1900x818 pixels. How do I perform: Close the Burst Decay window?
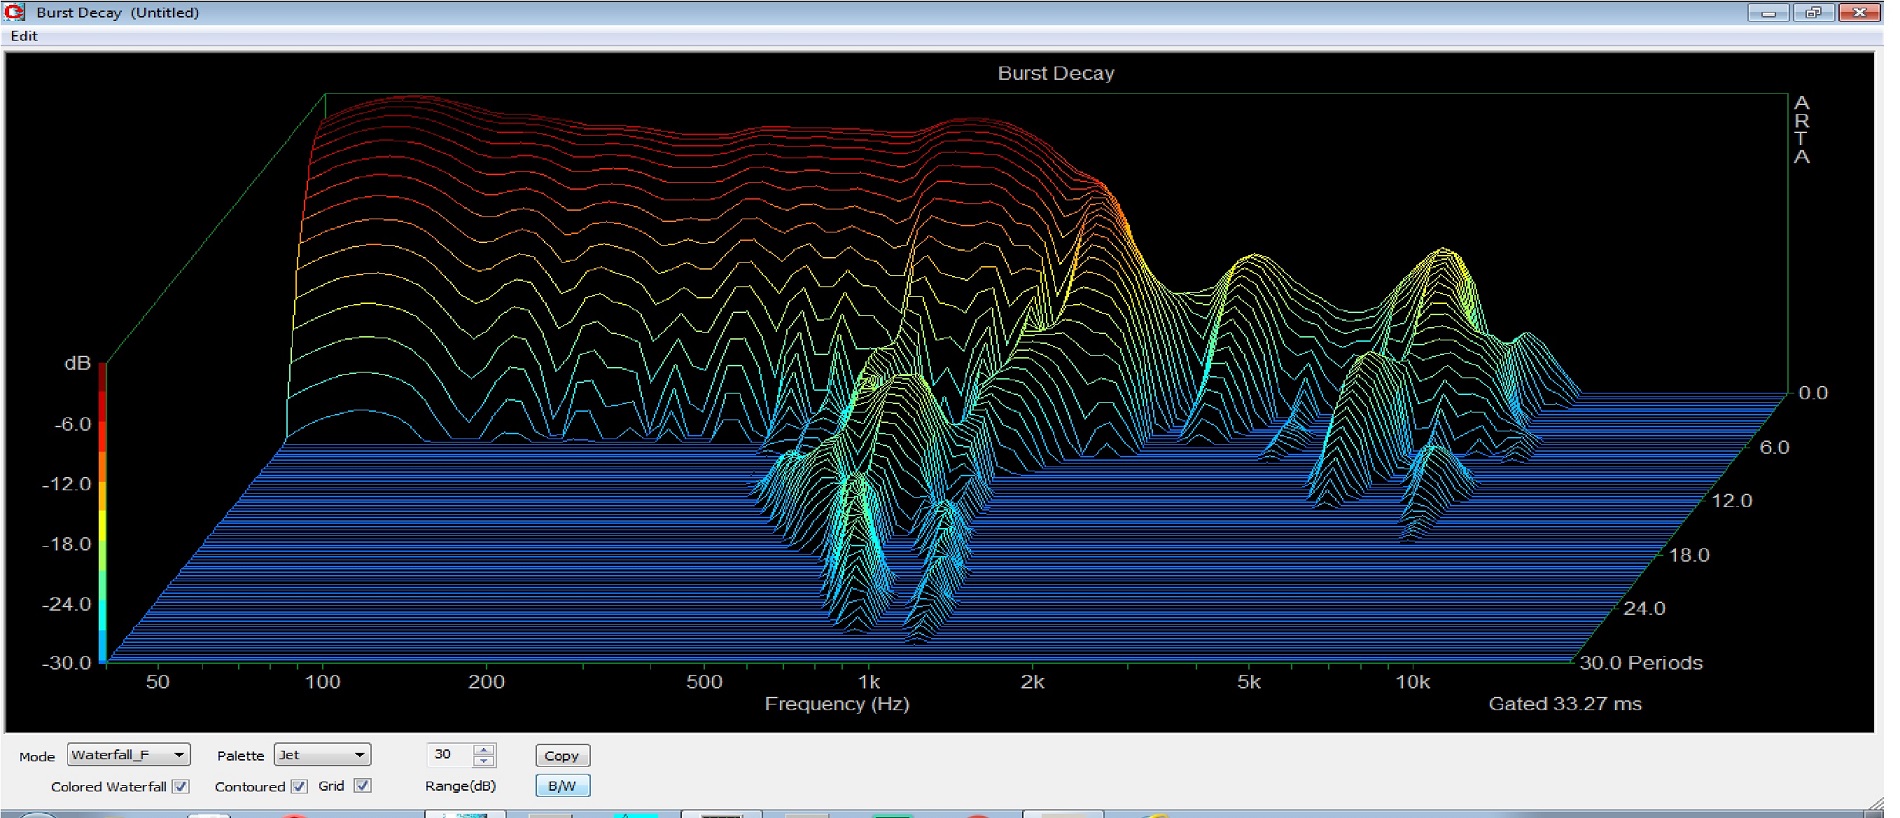(x=1859, y=13)
